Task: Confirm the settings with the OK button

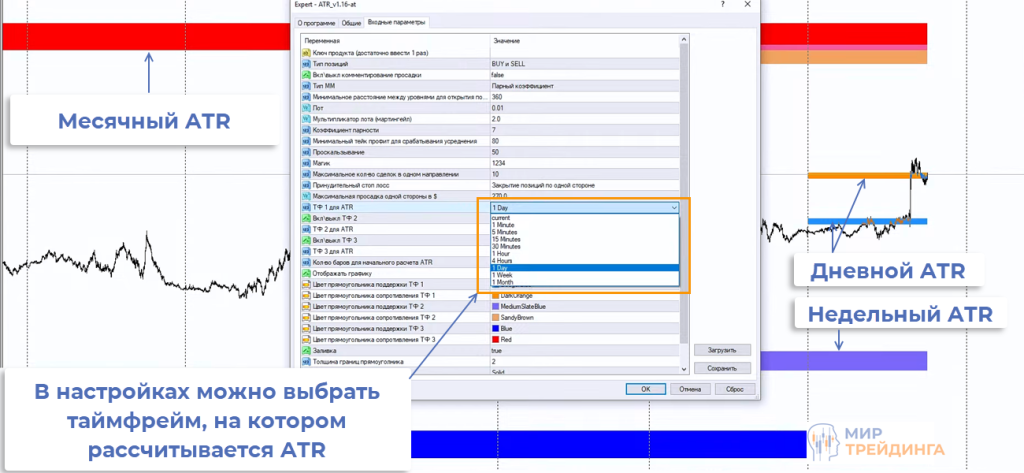Action: pos(646,389)
